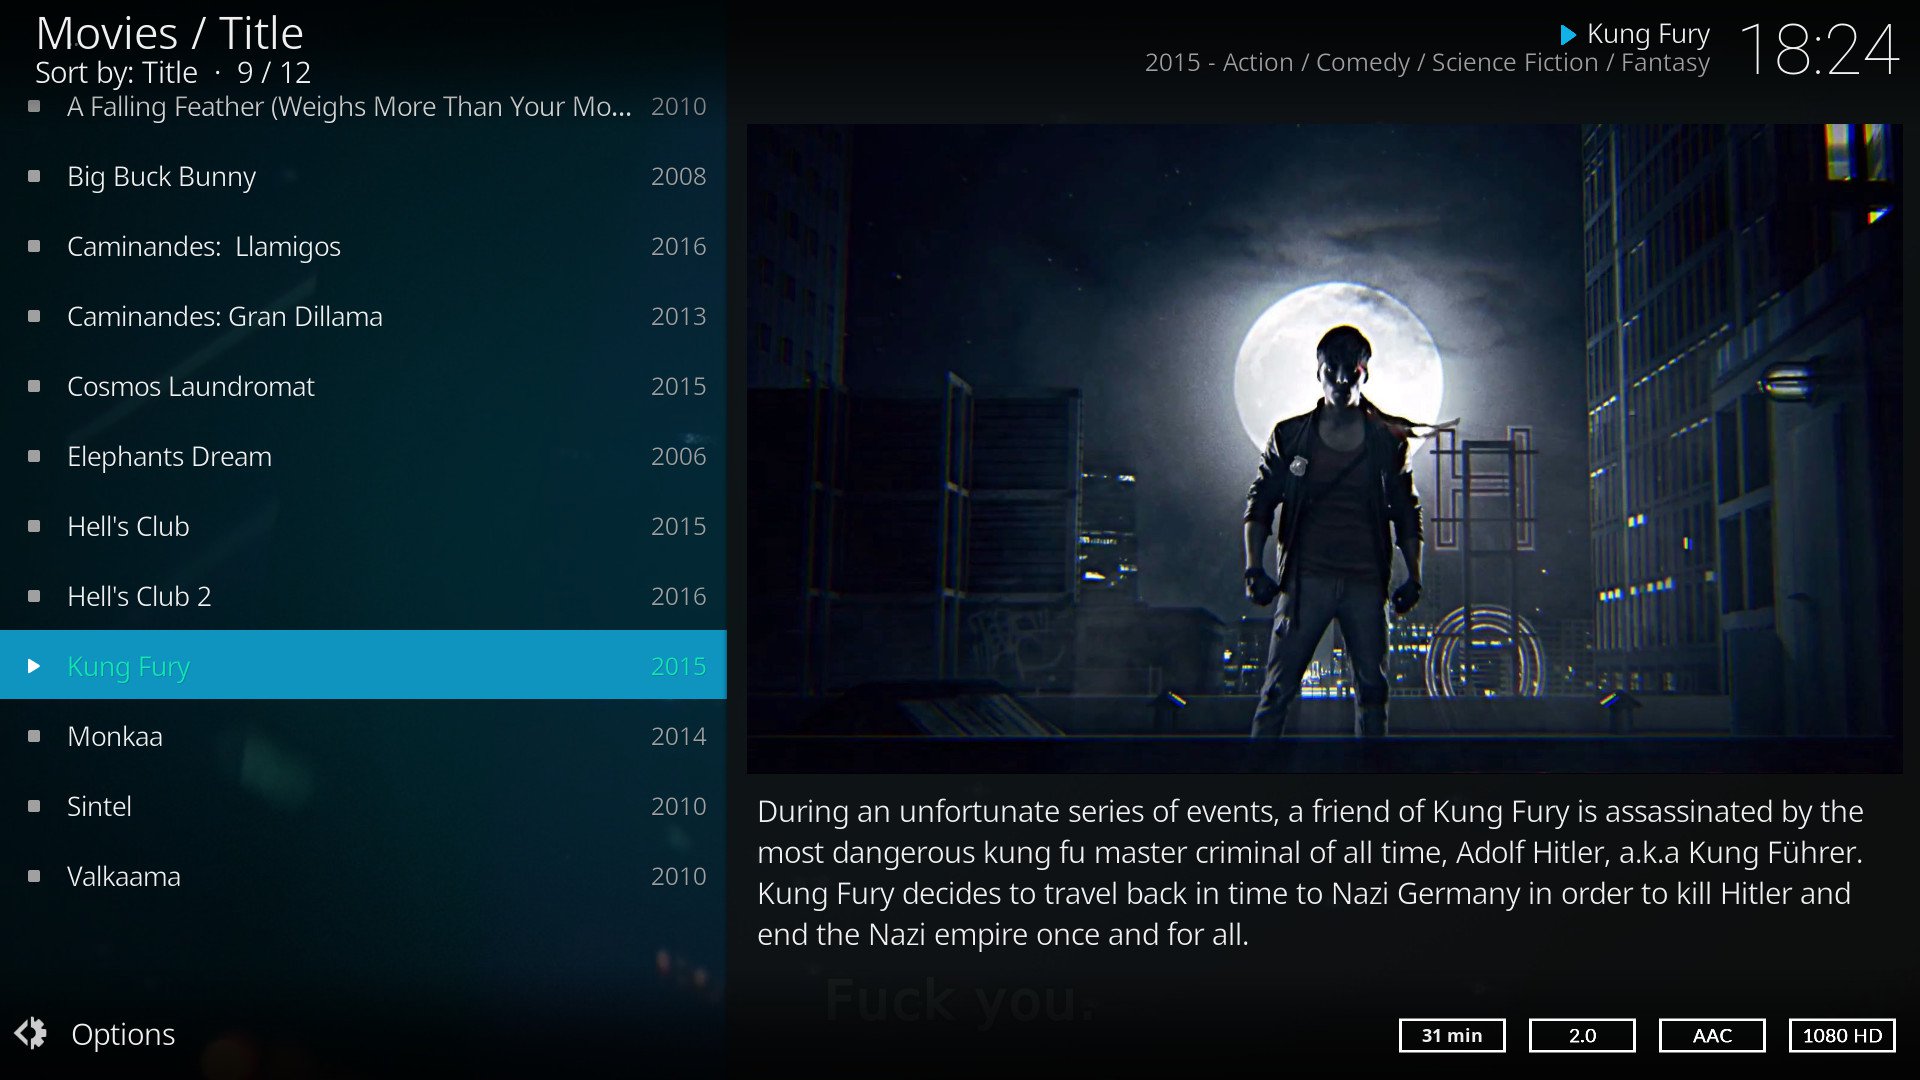The width and height of the screenshot is (1920, 1080).
Task: Select A Falling Feather movie entry
Action: click(x=363, y=107)
